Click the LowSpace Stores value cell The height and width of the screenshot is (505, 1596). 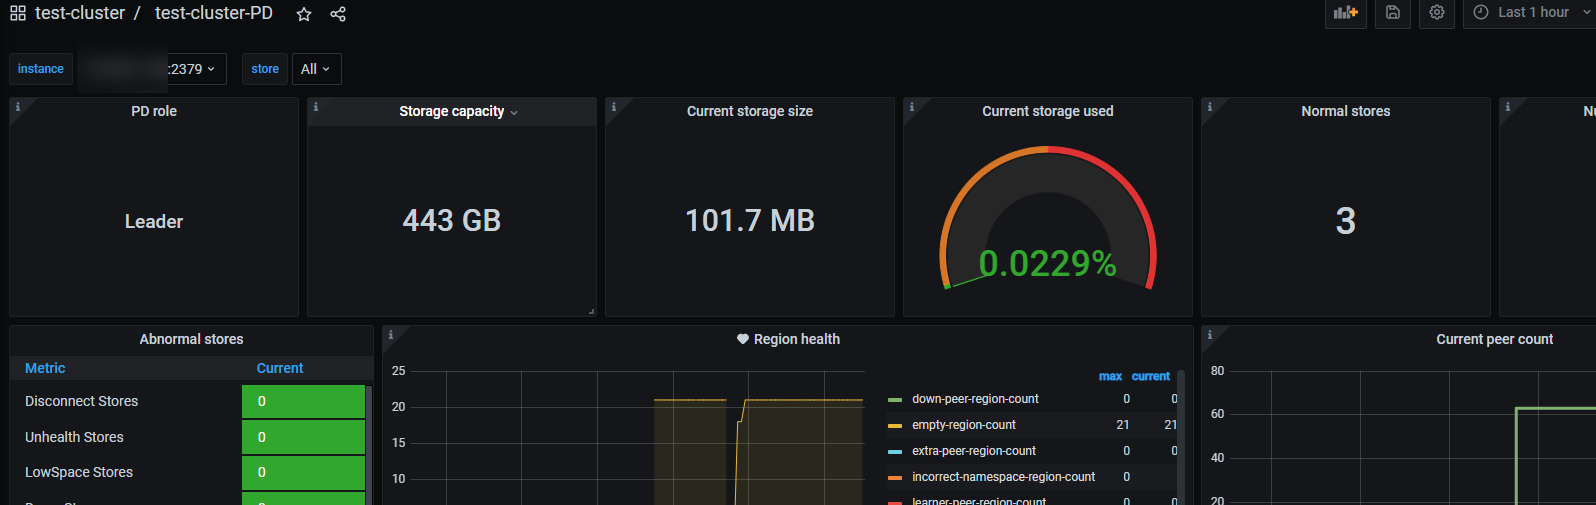click(x=303, y=472)
